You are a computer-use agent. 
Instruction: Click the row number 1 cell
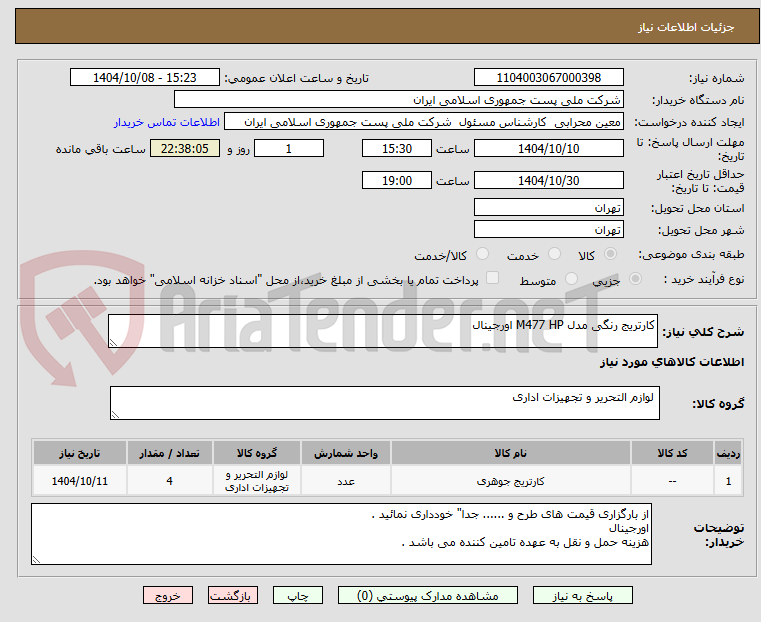point(728,481)
